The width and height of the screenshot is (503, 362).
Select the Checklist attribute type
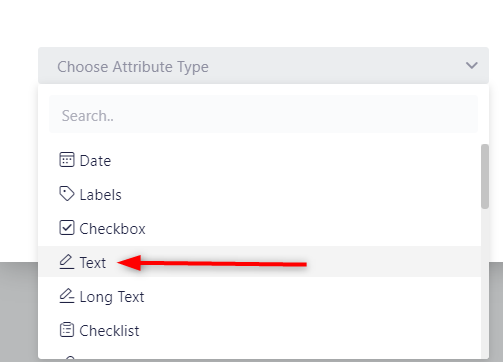click(260, 331)
